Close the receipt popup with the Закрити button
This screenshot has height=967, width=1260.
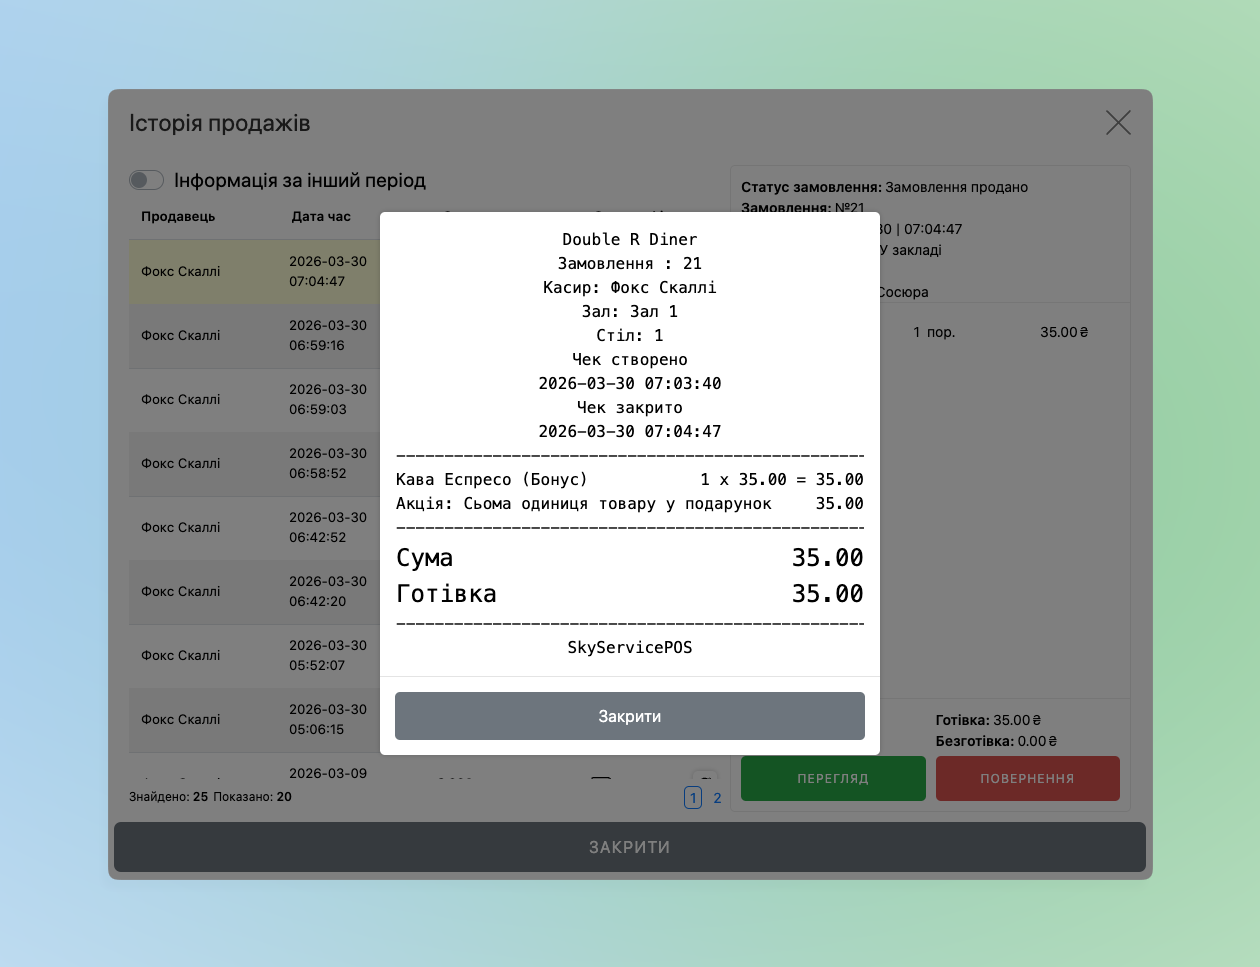point(629,716)
